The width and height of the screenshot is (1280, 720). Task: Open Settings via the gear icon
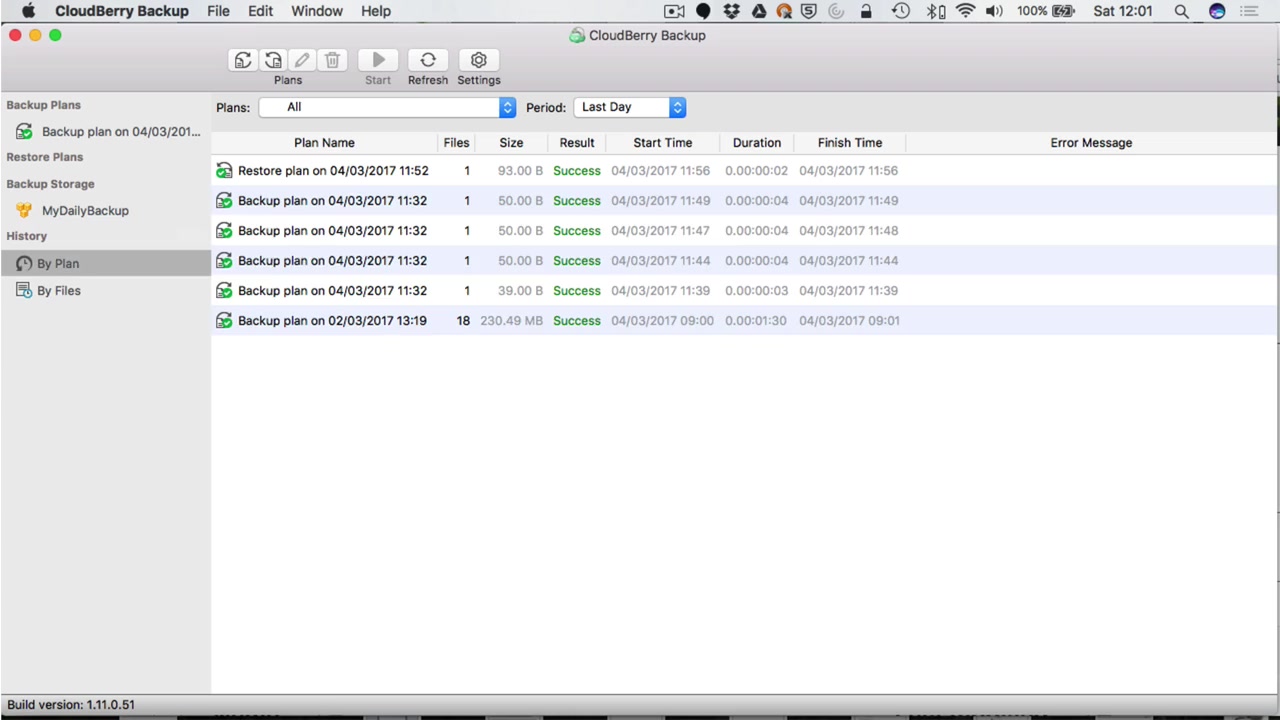(x=479, y=61)
